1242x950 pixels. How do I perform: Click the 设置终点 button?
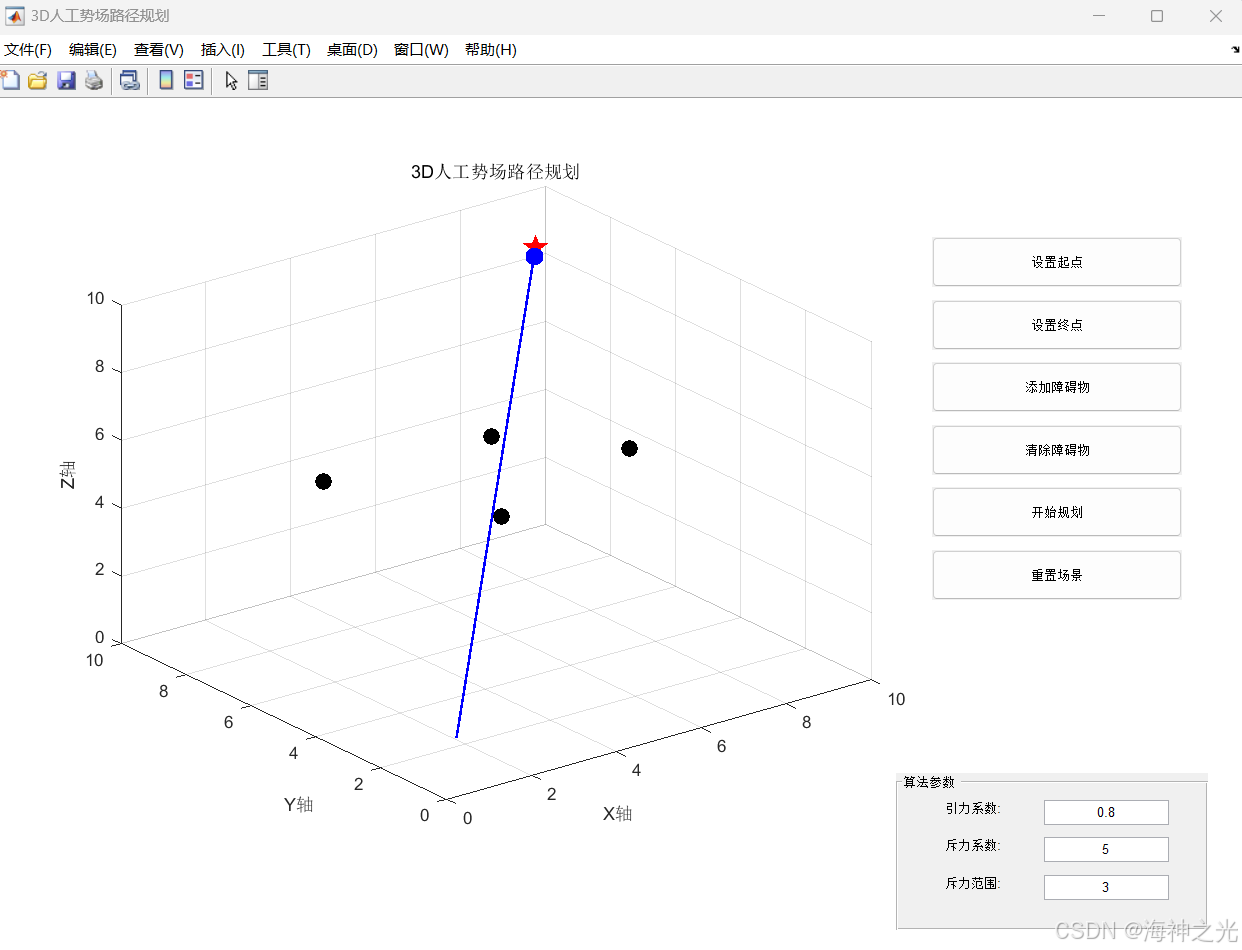click(x=1057, y=325)
